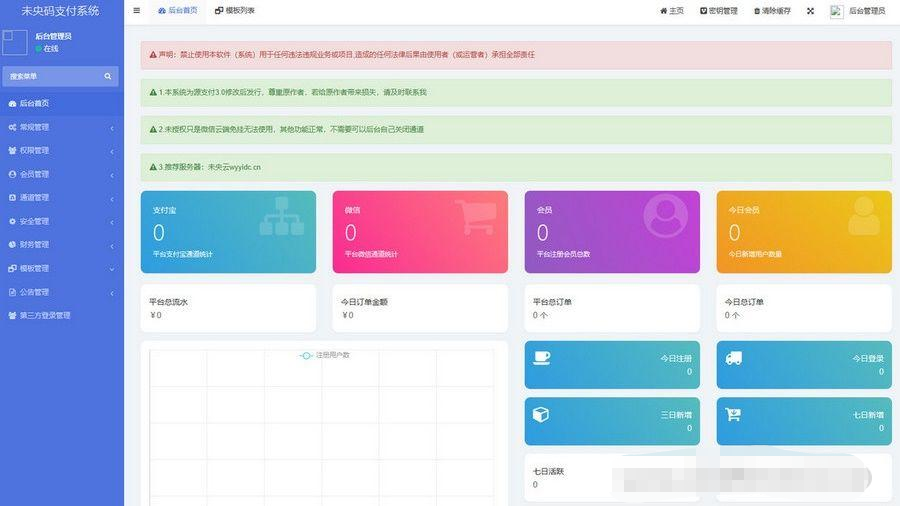This screenshot has width=900, height=506.
Task: Click the truck icon on 今日登录
Action: (x=734, y=358)
